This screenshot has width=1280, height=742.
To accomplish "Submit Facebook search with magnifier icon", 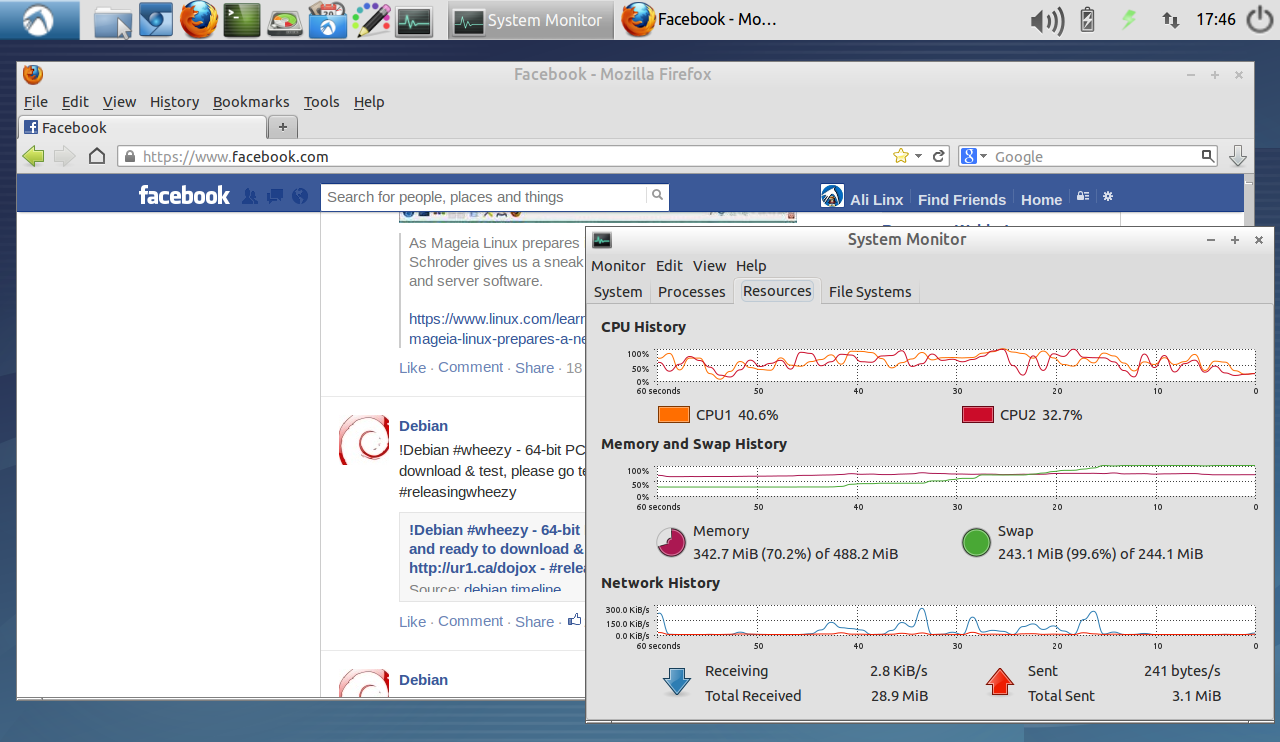I will tap(657, 196).
